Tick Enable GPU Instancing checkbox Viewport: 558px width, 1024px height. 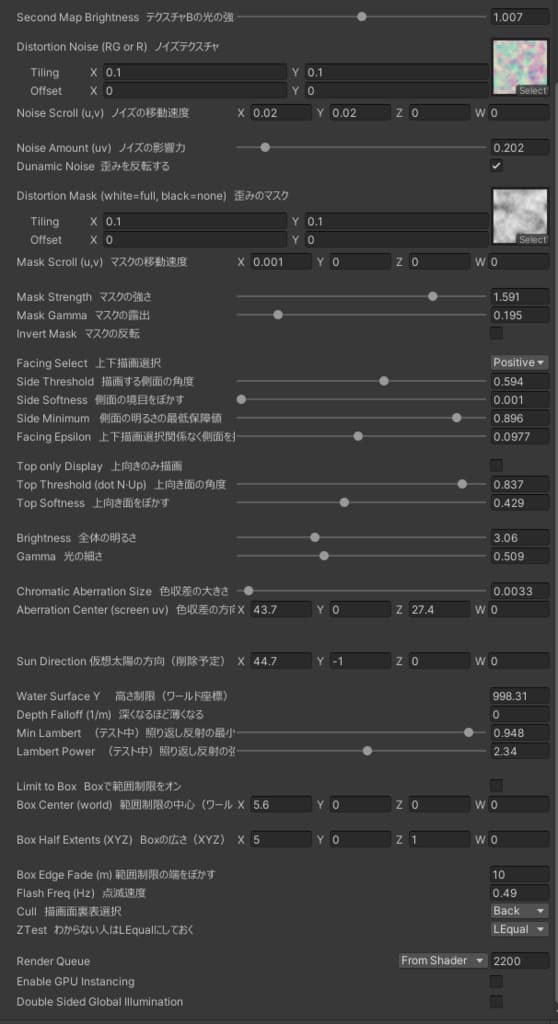point(497,981)
